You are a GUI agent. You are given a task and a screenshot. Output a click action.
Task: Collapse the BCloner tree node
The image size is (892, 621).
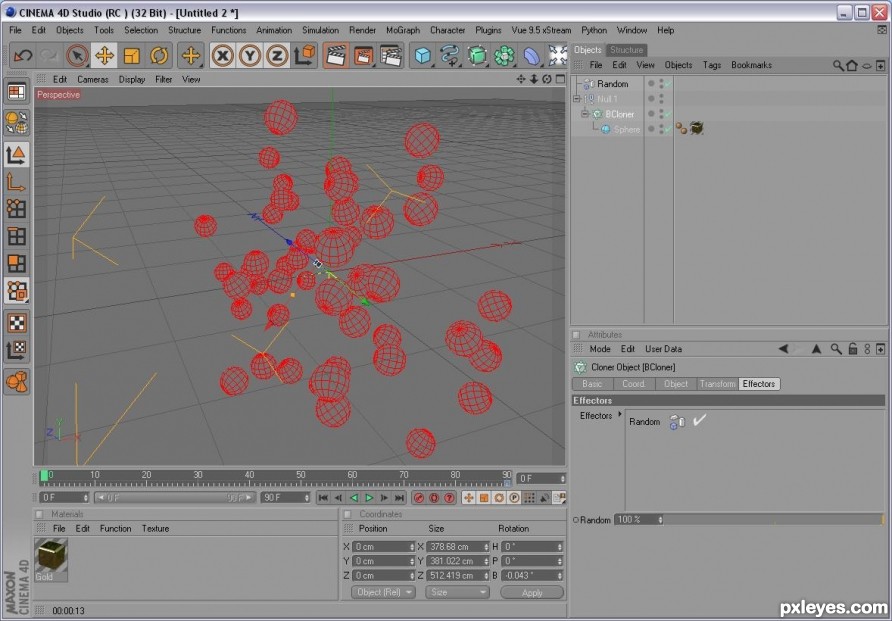click(x=585, y=114)
